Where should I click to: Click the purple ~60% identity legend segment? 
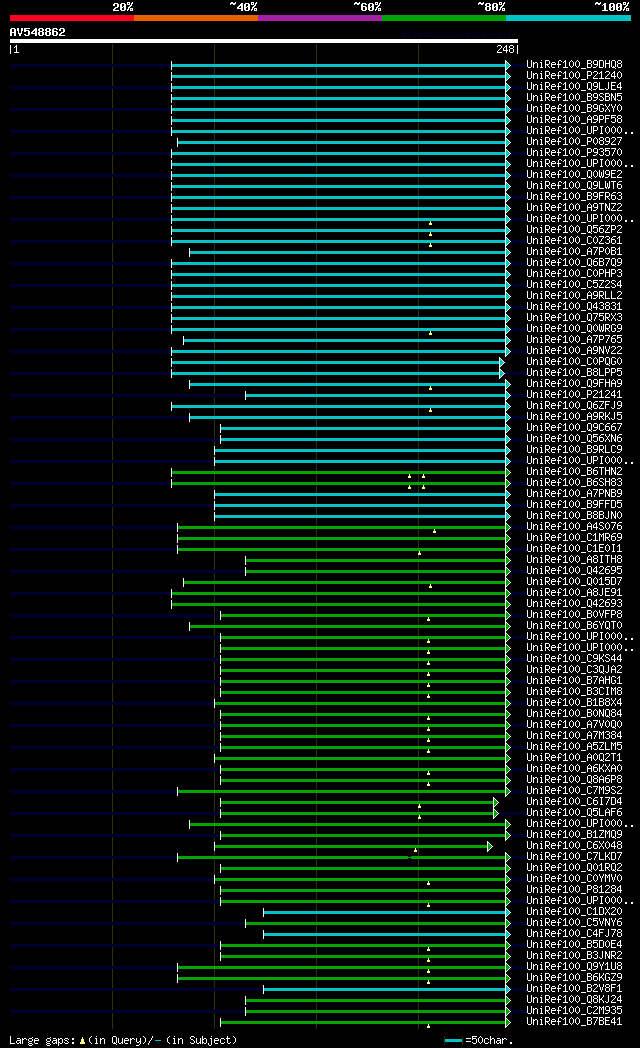(x=320, y=18)
